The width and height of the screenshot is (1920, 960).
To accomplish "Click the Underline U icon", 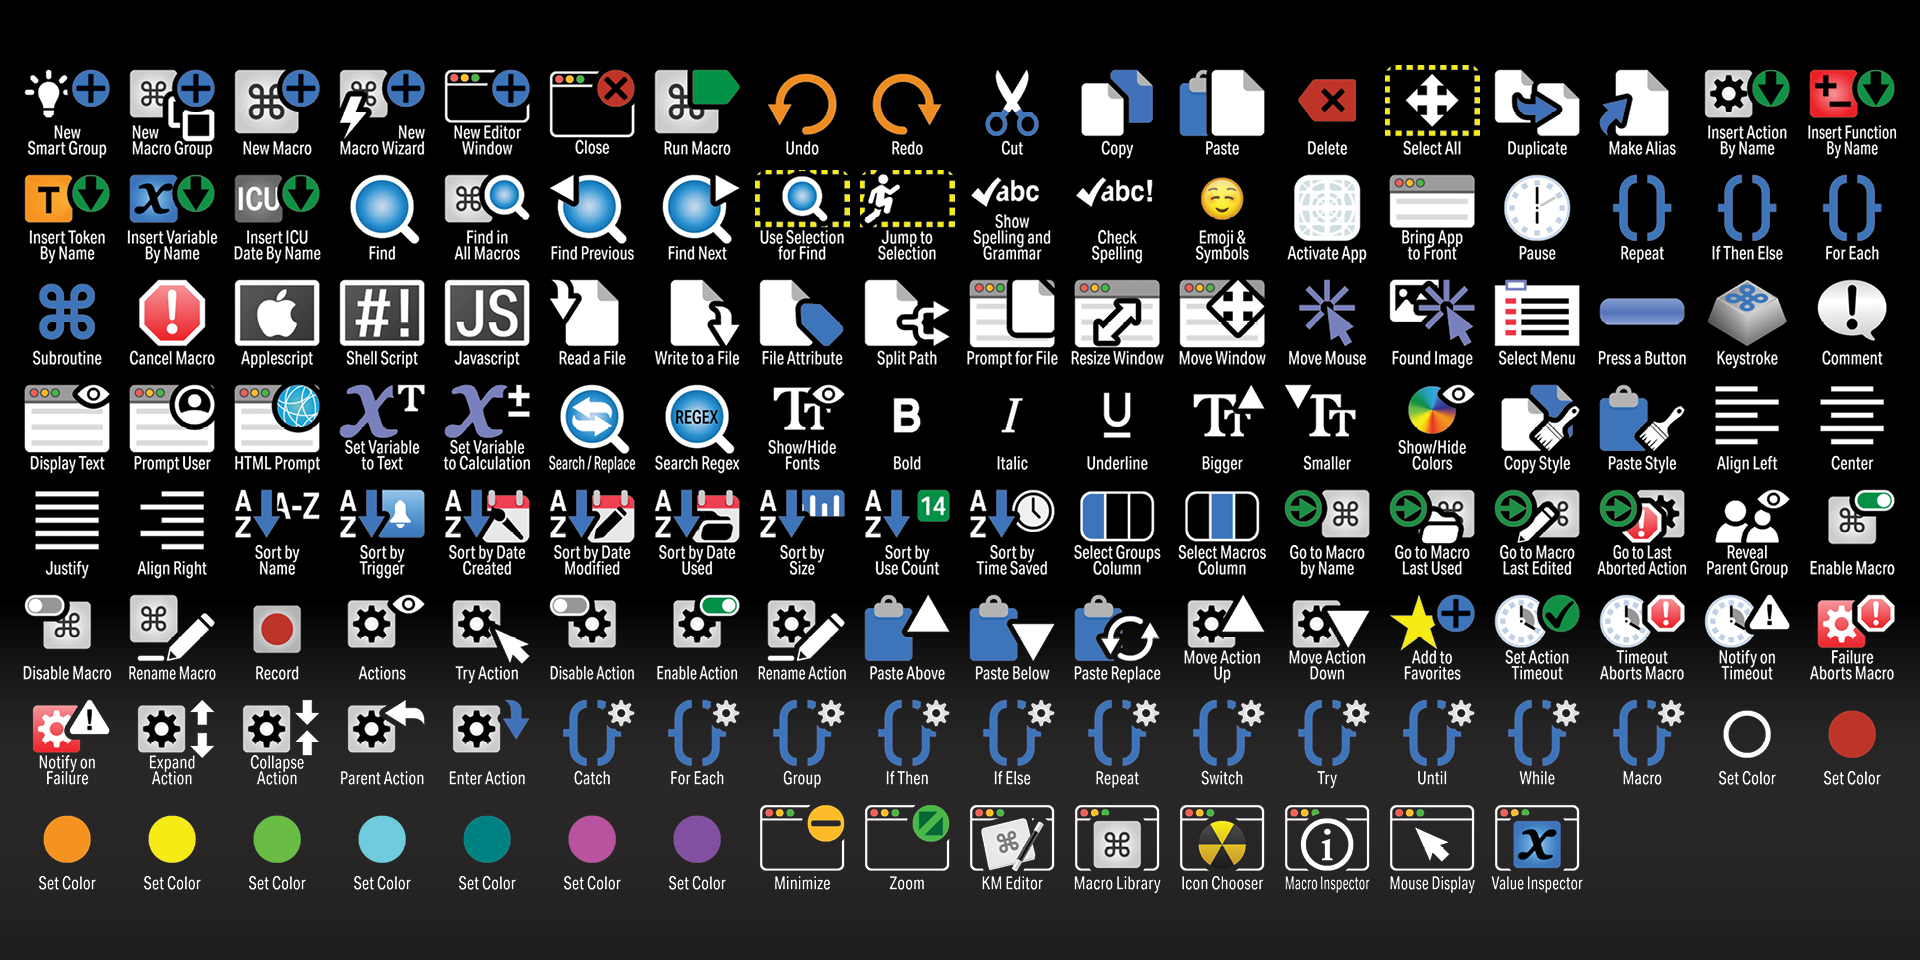I will click(1117, 416).
